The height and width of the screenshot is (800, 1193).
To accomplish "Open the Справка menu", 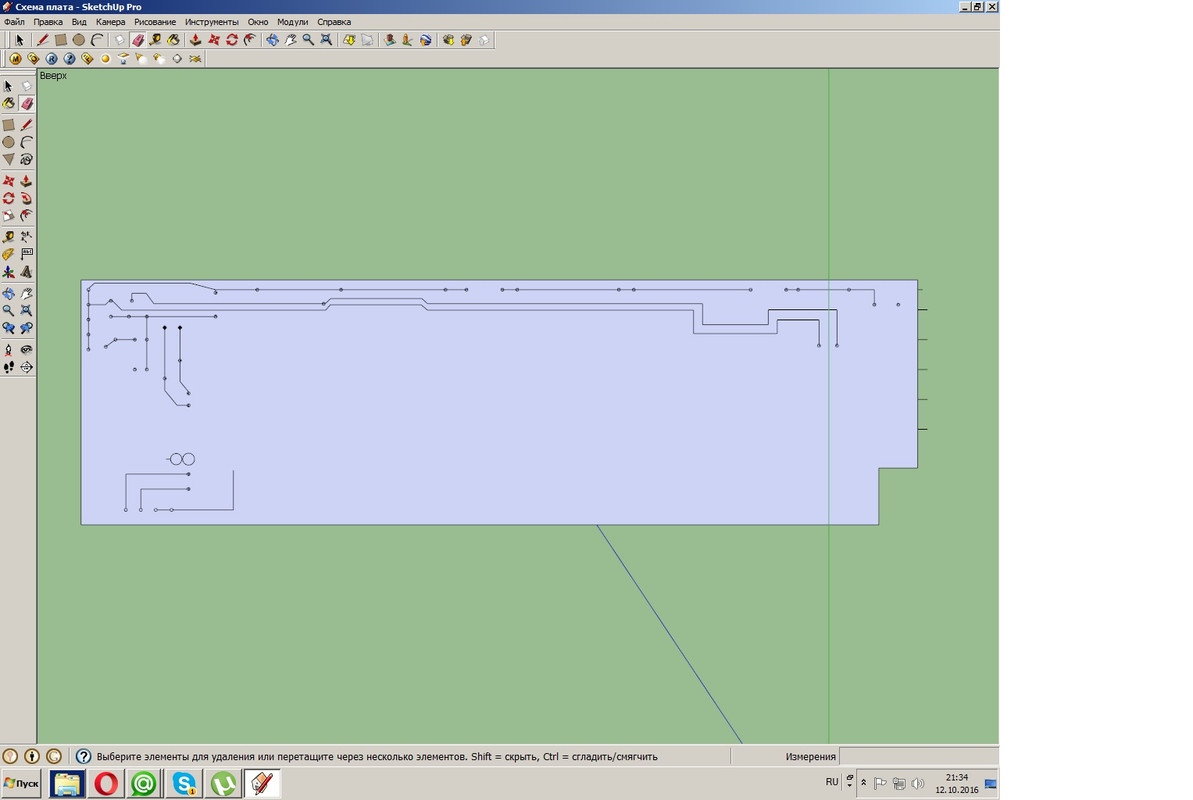I will [x=334, y=22].
